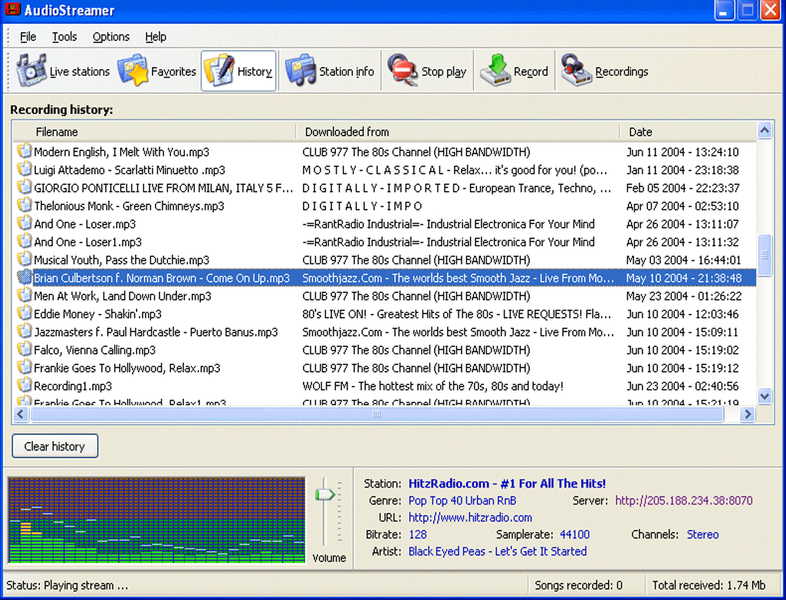
Task: Click file icon beside Men At Work row
Action: 24,295
